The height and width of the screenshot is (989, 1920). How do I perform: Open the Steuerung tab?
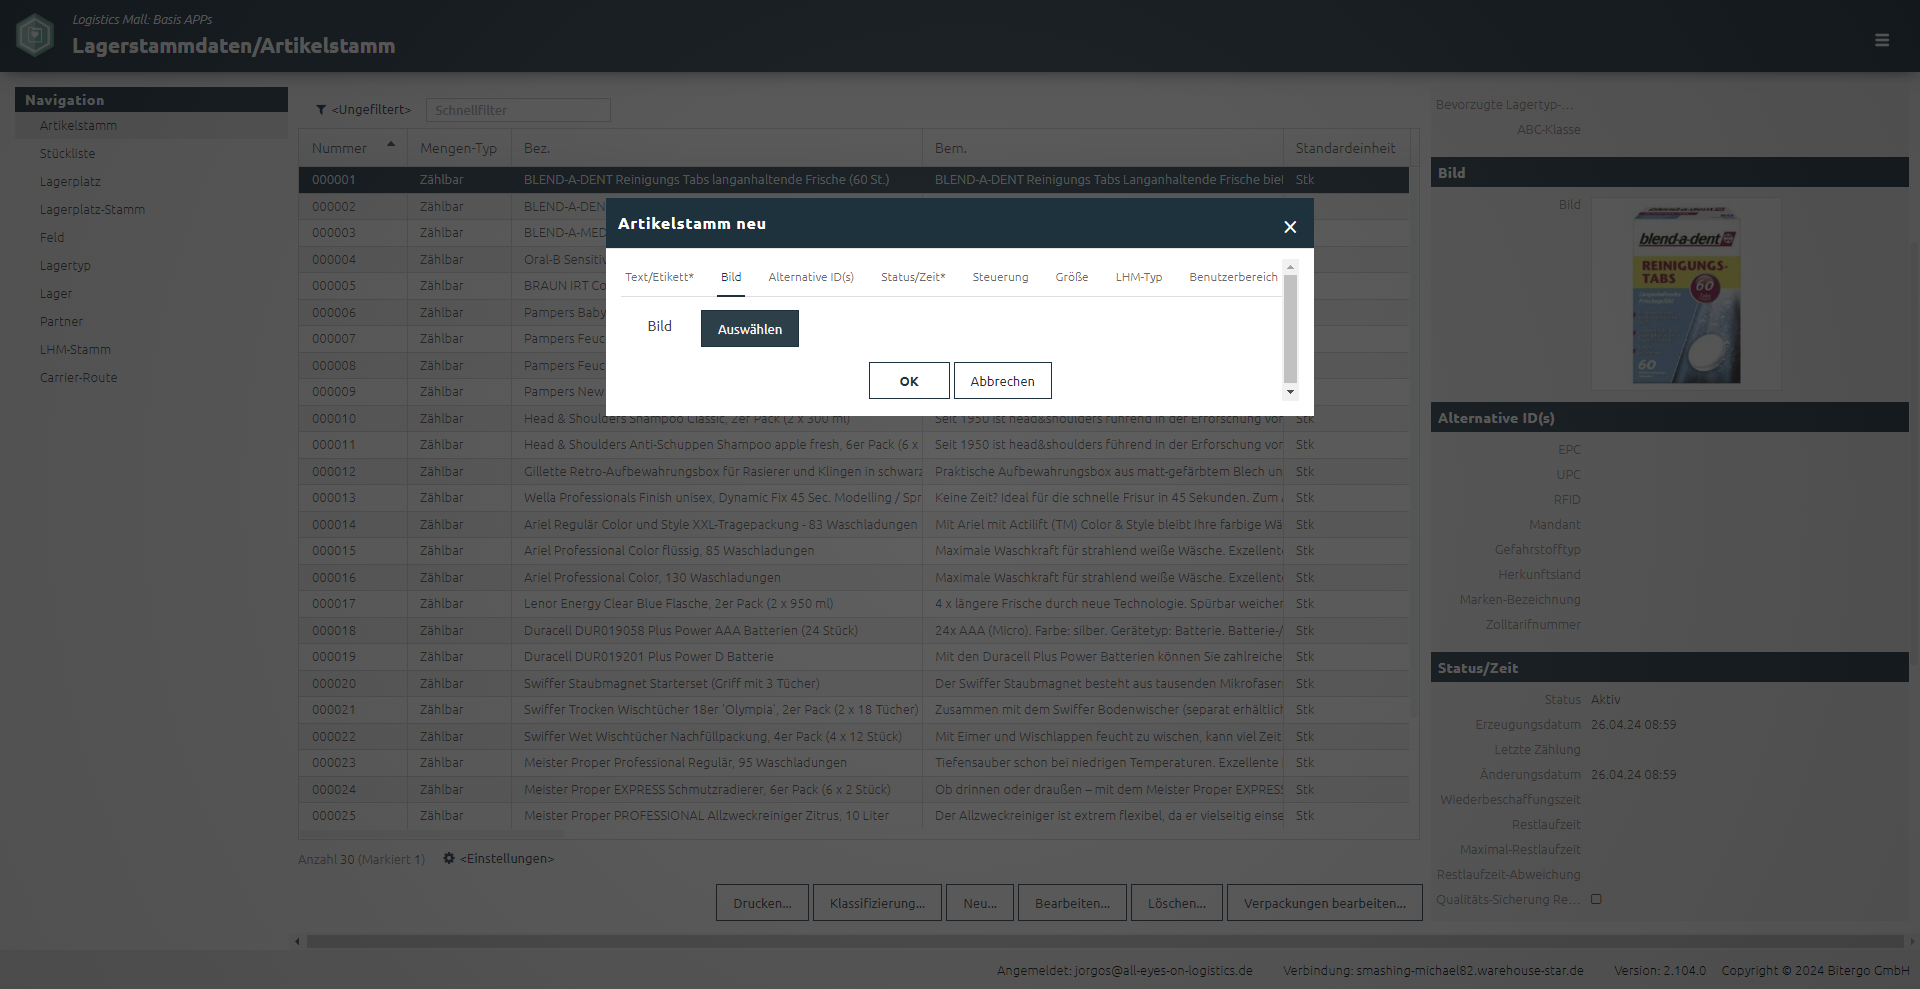pos(1000,277)
